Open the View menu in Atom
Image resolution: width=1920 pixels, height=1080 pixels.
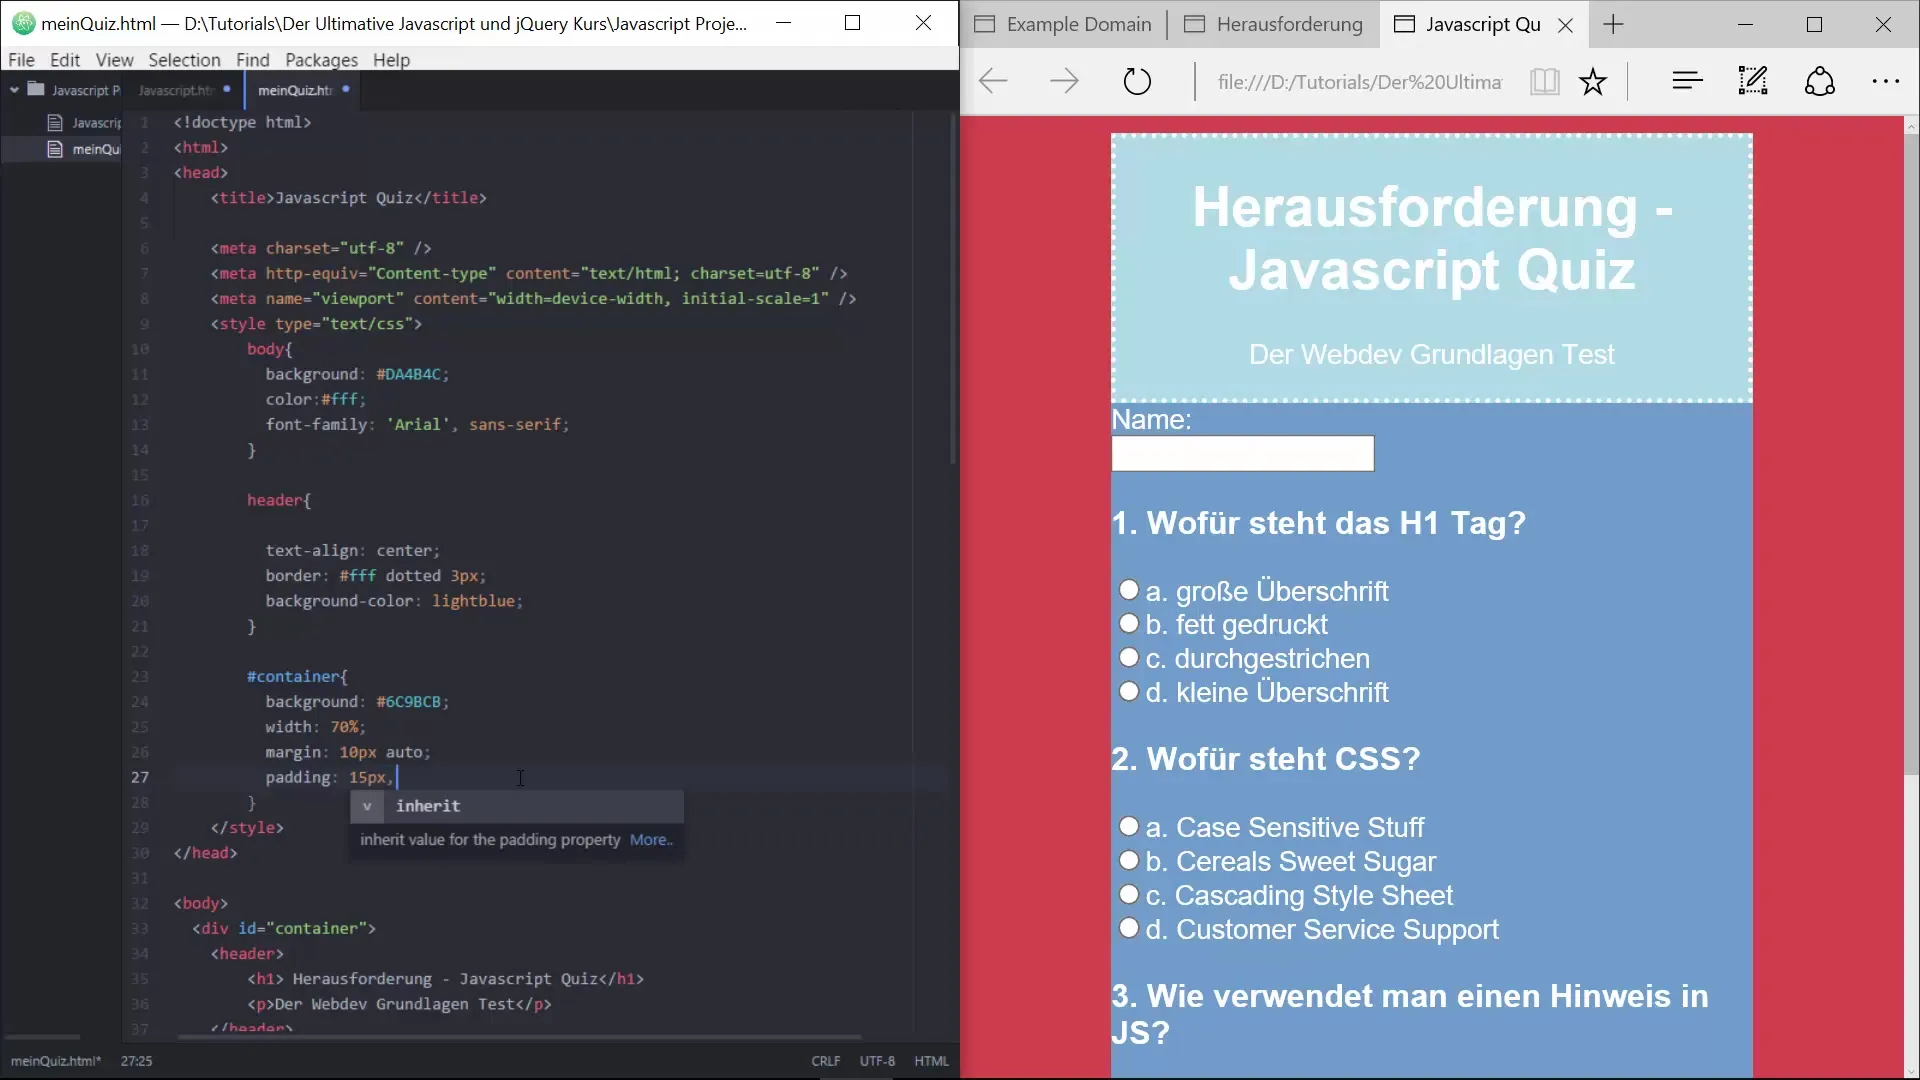(x=114, y=60)
